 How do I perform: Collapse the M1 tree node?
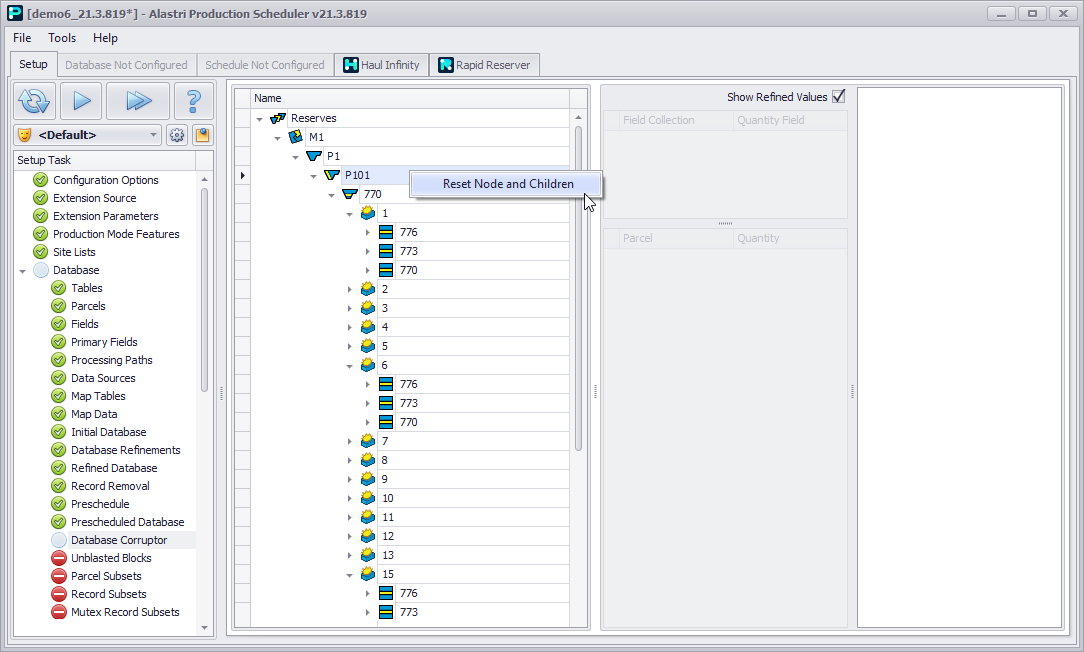(x=277, y=138)
